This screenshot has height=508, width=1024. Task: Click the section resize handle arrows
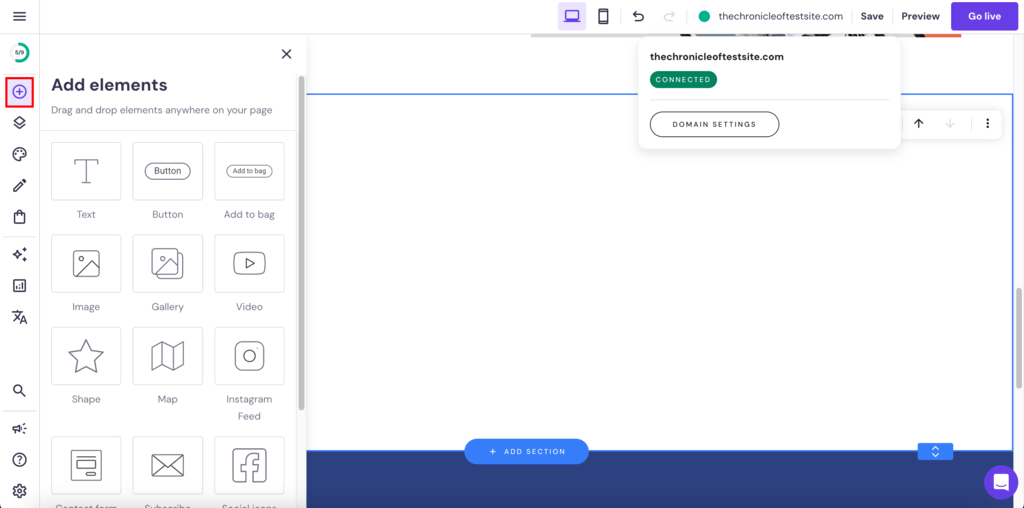pos(935,452)
